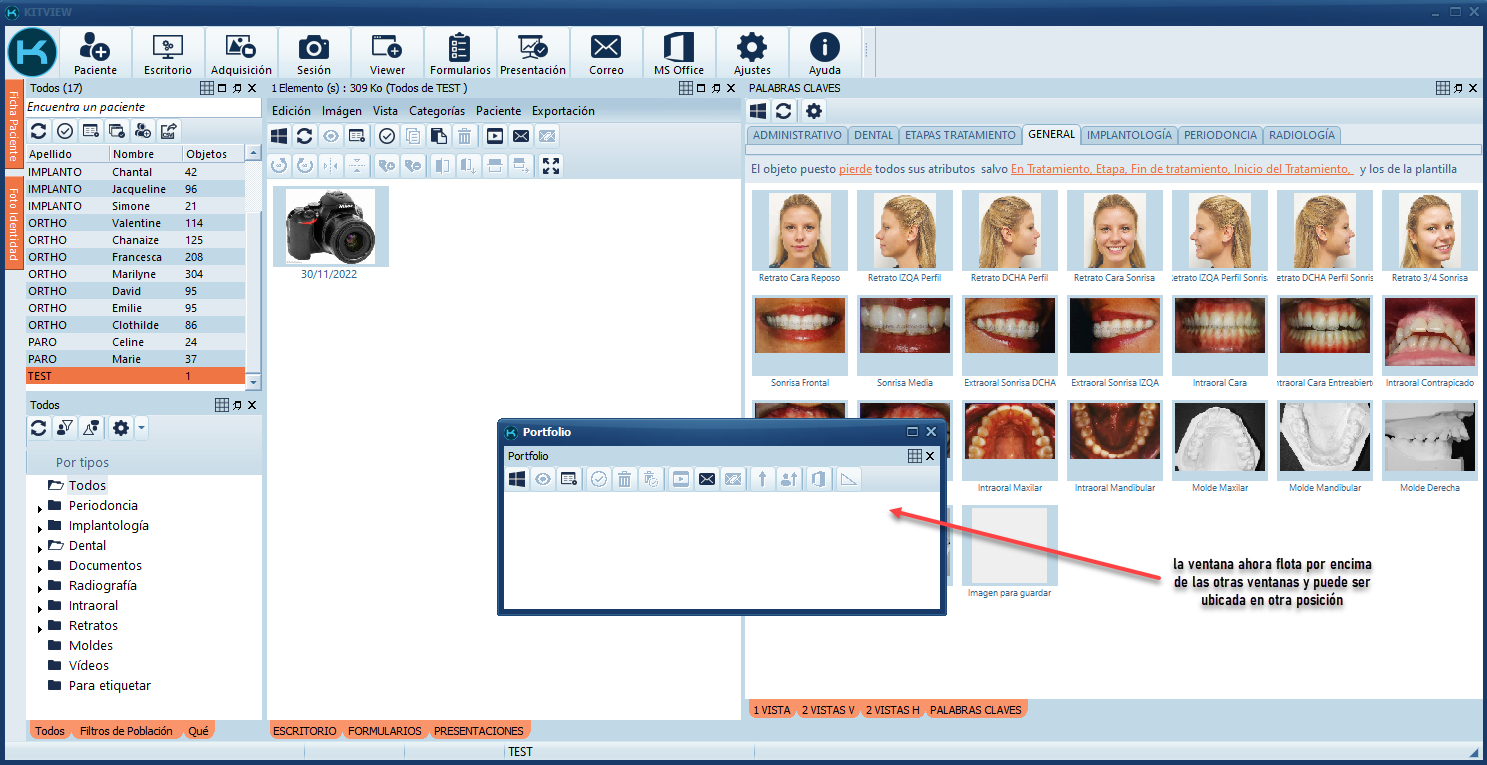Toggle the person filter icon in the Todos panel
Screen dimensions: 1487x765
[65, 428]
